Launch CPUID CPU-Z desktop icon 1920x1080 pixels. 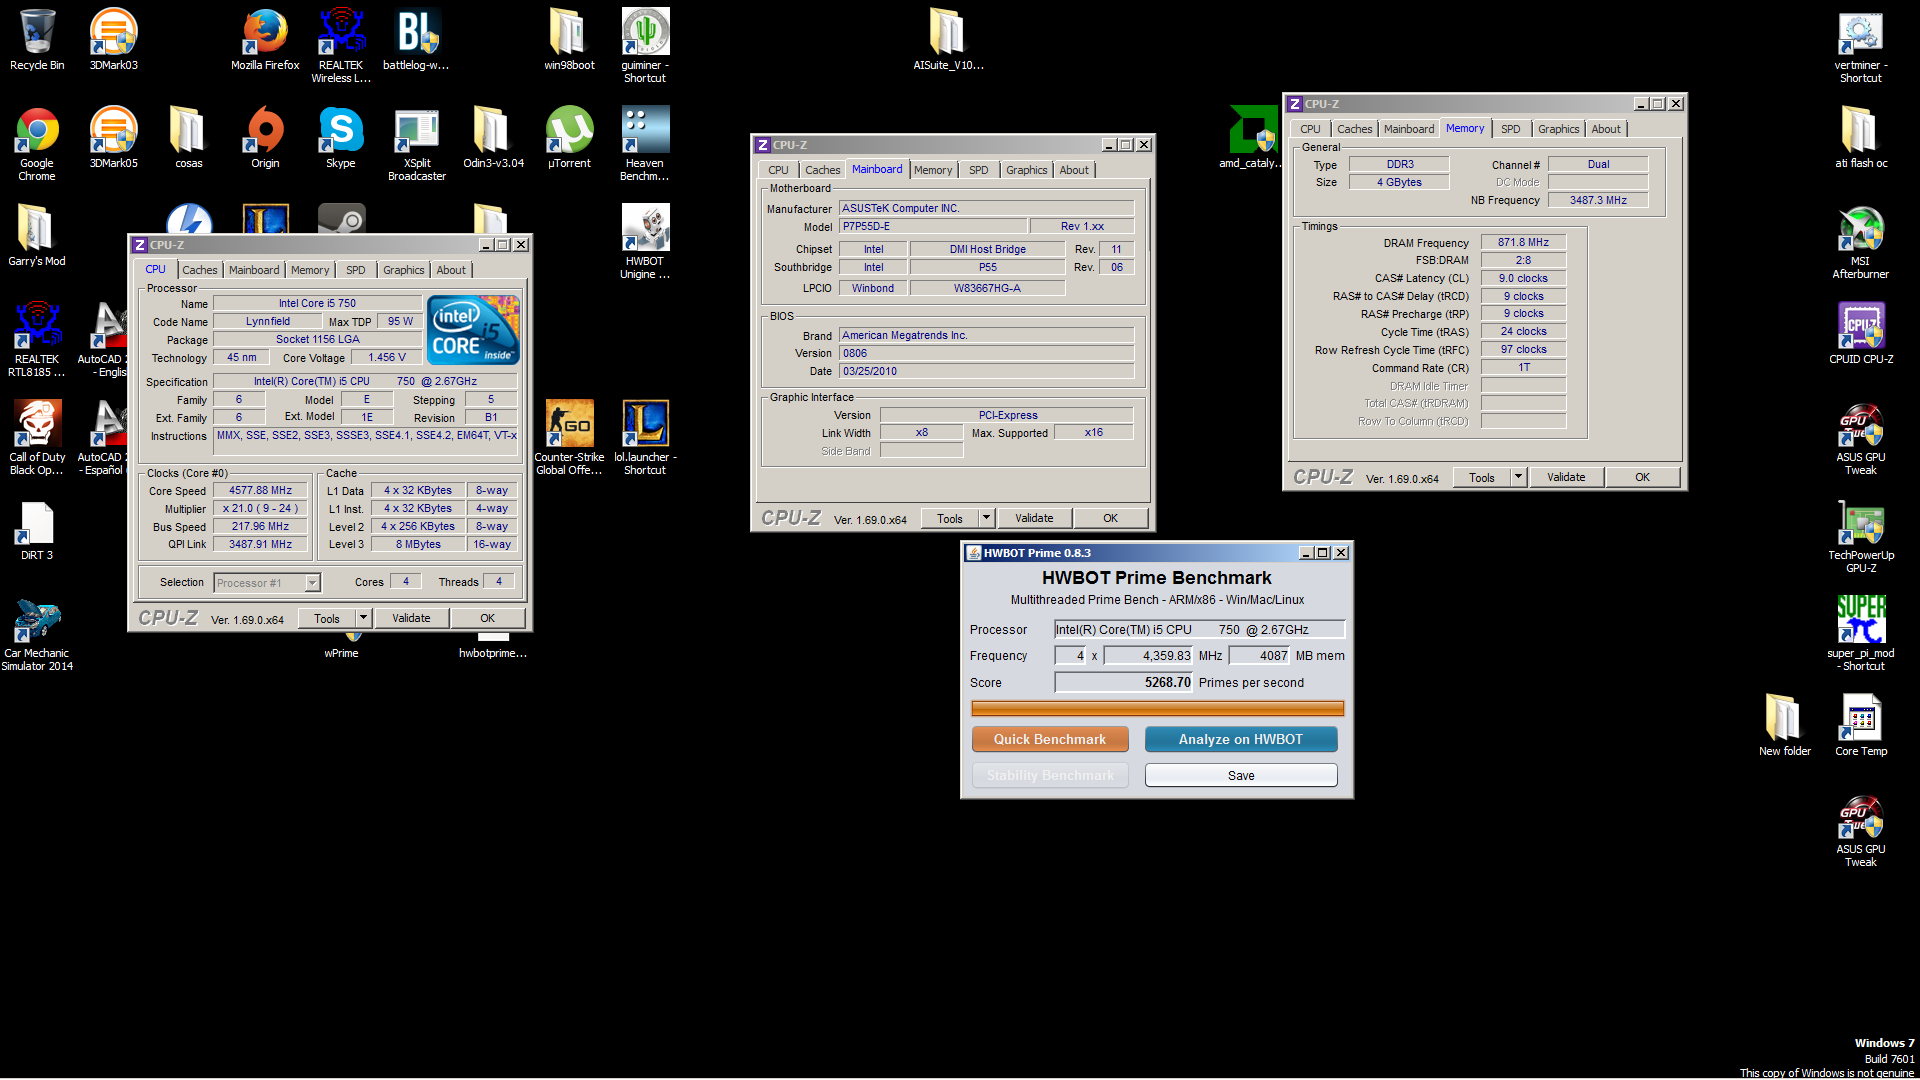pos(1860,334)
